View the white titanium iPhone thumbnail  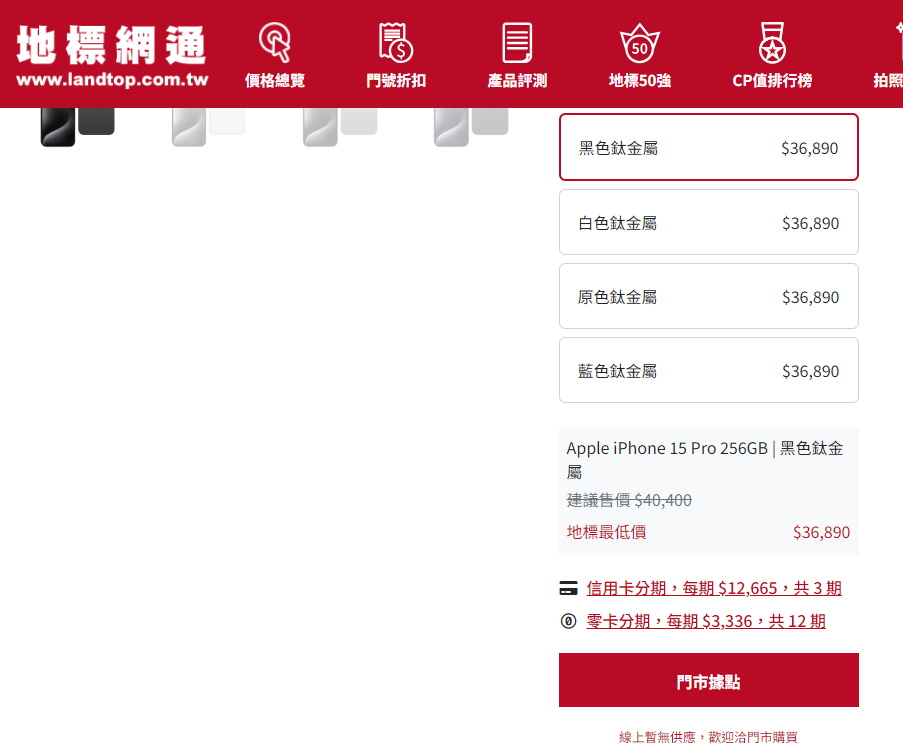[208, 125]
